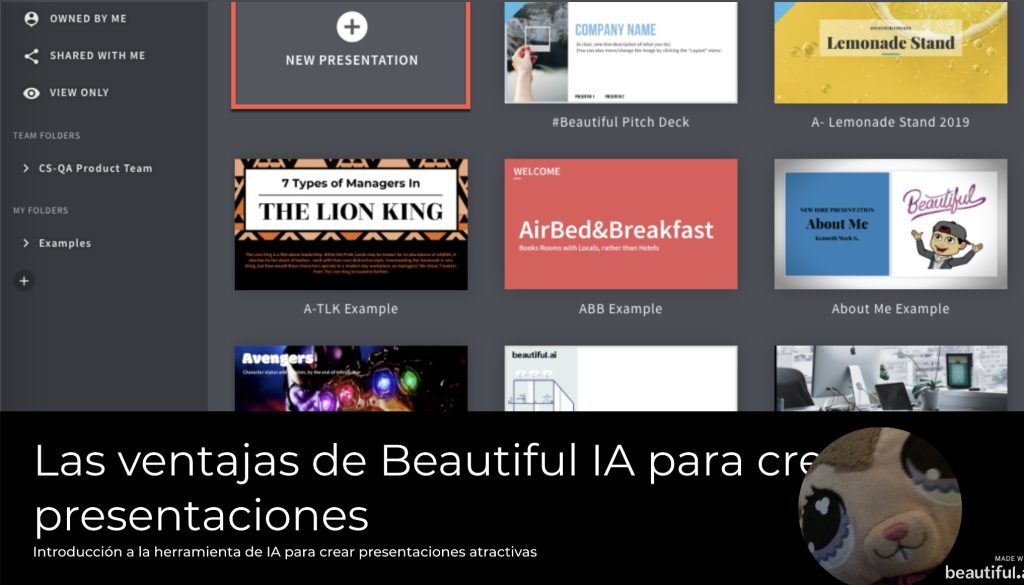The height and width of the screenshot is (585, 1024).
Task: Click the "TEAM FOLDERS" section heading
Action: [46, 136]
